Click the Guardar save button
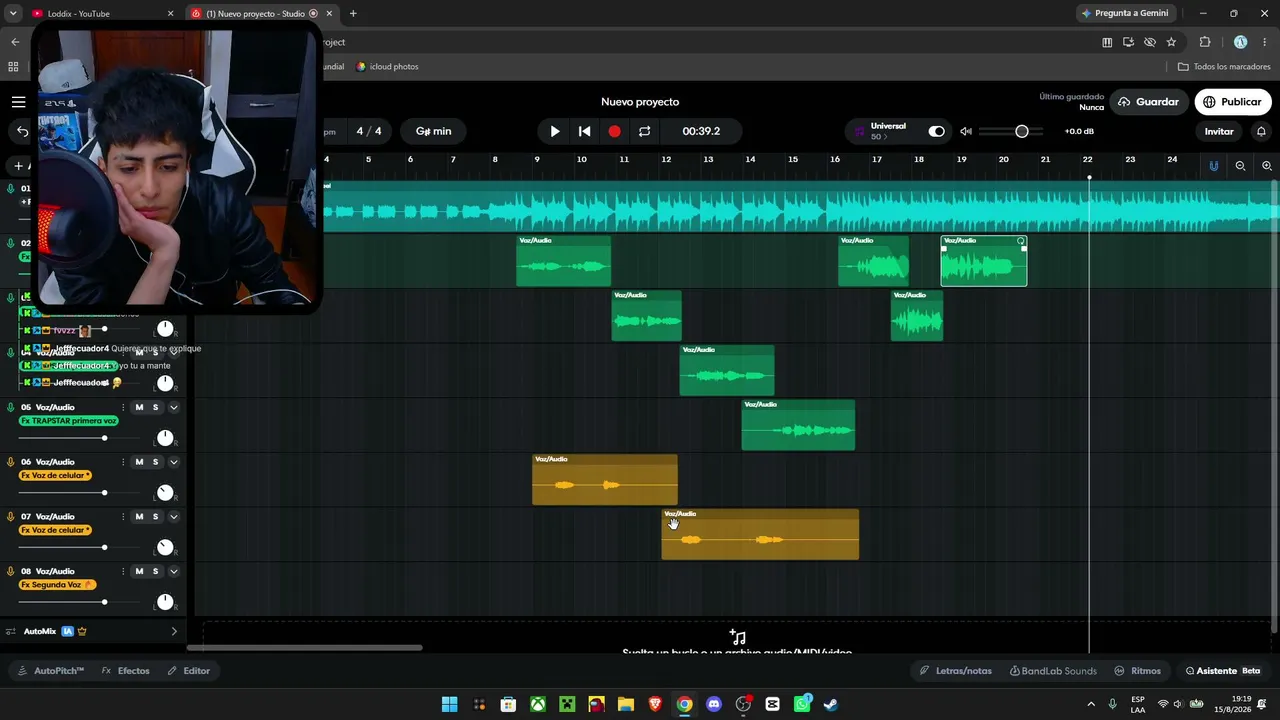Image resolution: width=1280 pixels, height=720 pixels. (x=1148, y=102)
